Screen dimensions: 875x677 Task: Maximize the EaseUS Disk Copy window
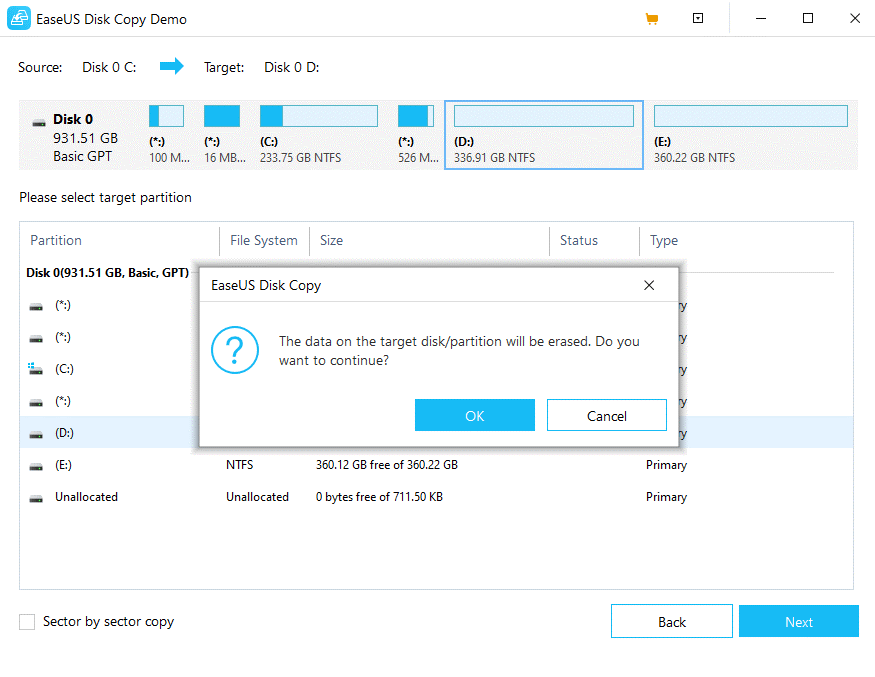pos(807,18)
